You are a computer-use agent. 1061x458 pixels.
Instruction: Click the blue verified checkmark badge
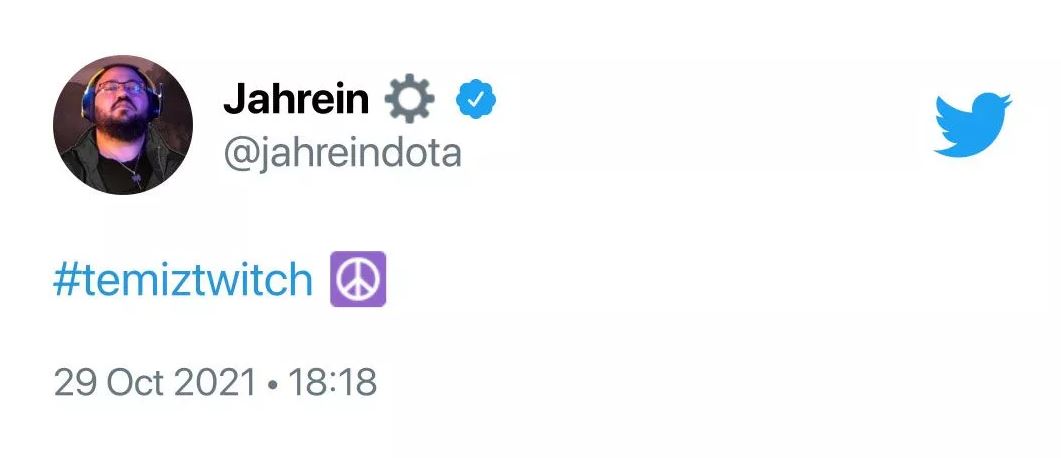click(x=477, y=99)
